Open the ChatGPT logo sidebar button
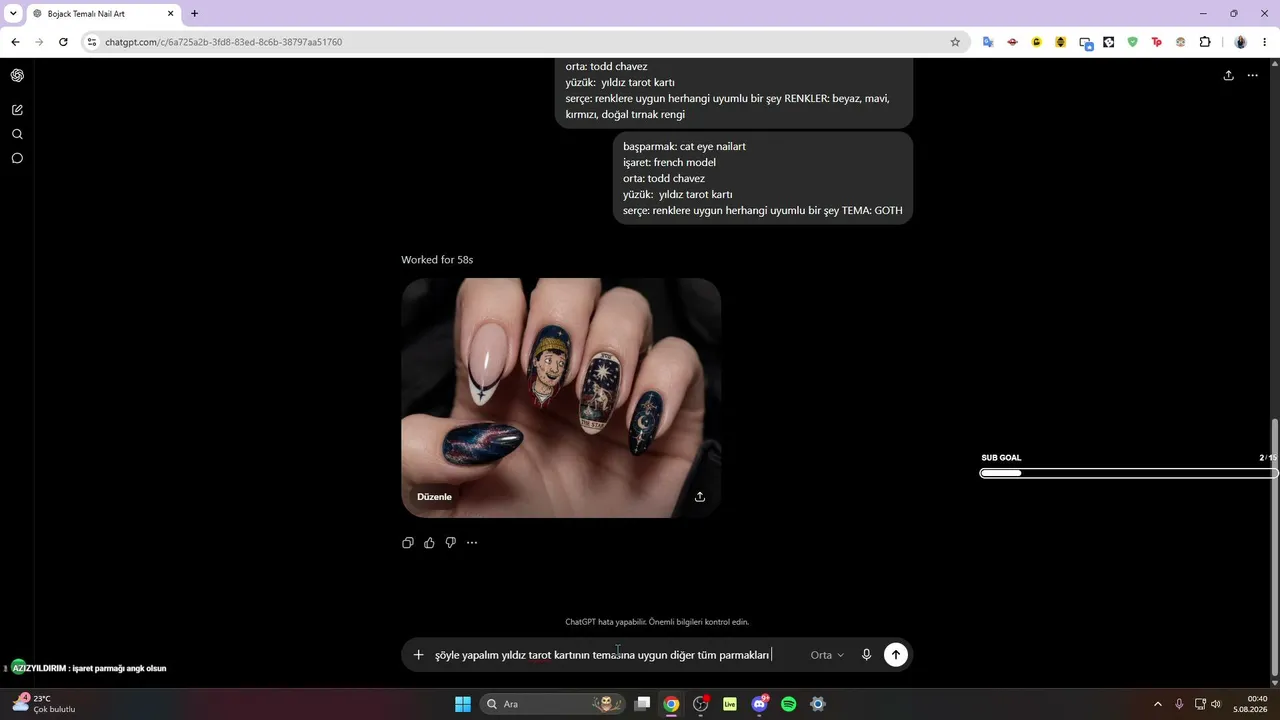The image size is (1280, 720). 17,75
